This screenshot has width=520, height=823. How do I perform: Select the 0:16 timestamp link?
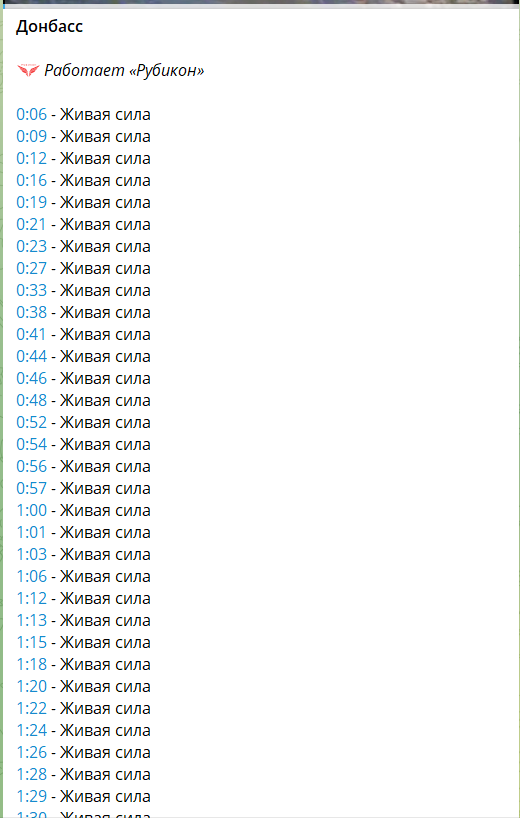point(31,180)
